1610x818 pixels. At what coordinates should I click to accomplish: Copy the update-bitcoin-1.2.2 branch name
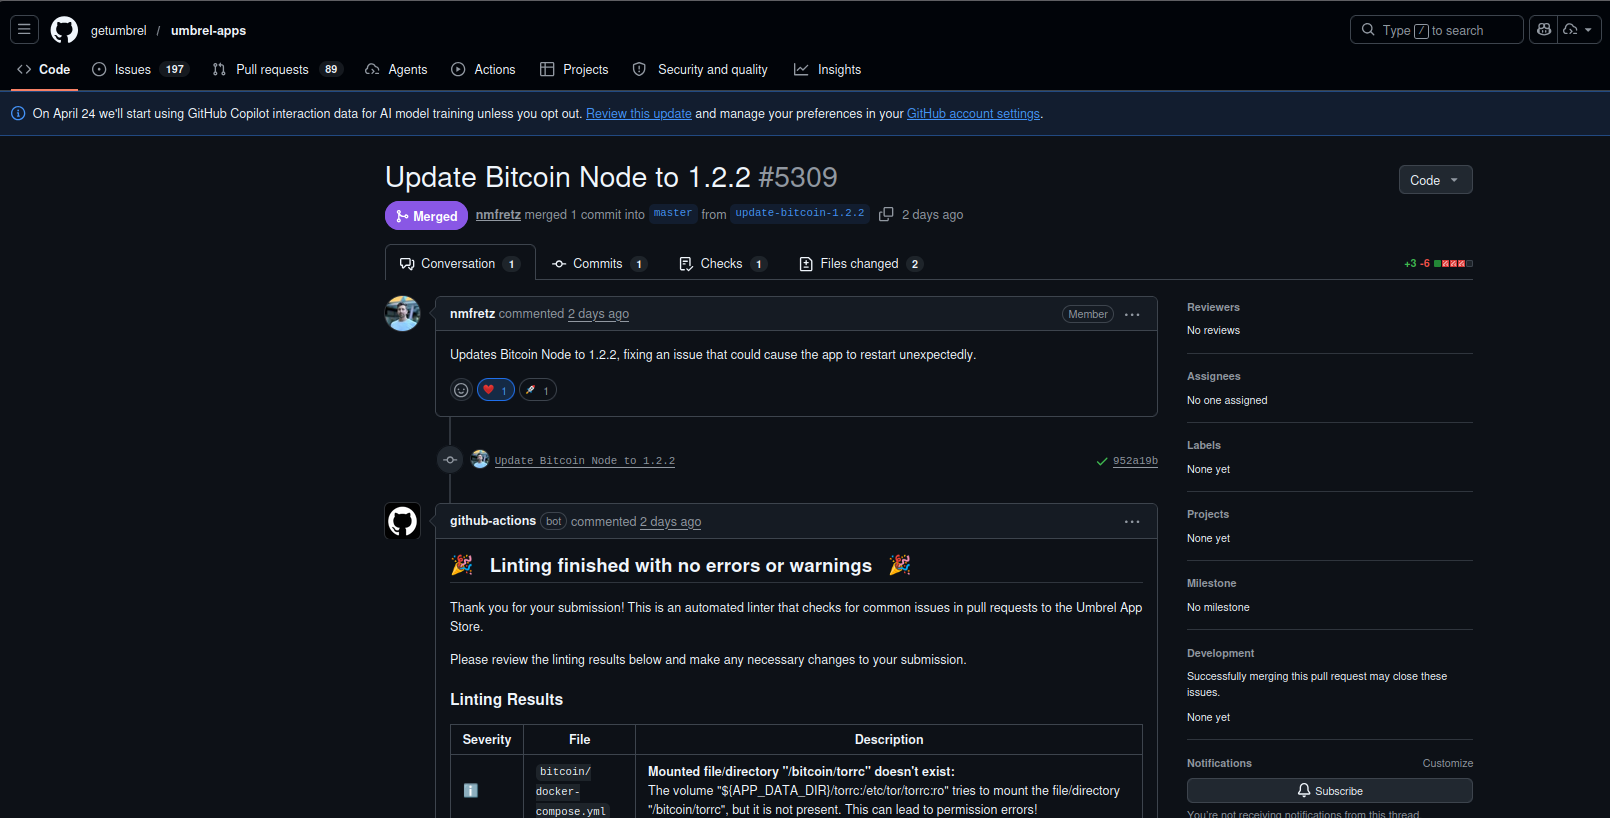coord(886,214)
